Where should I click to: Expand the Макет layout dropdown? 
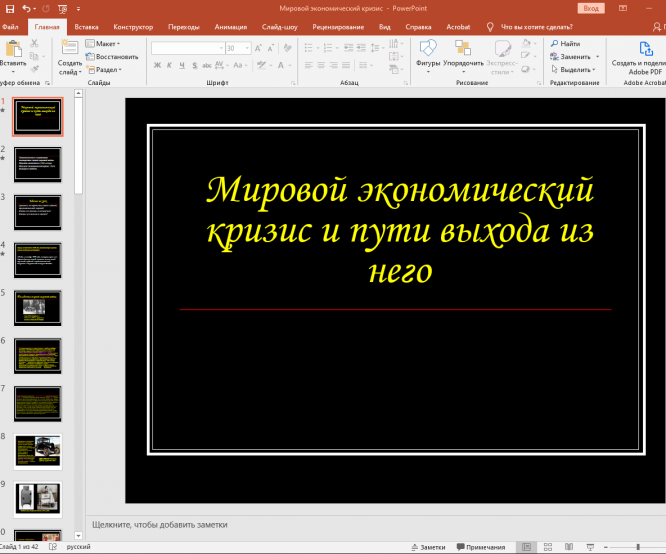107,44
